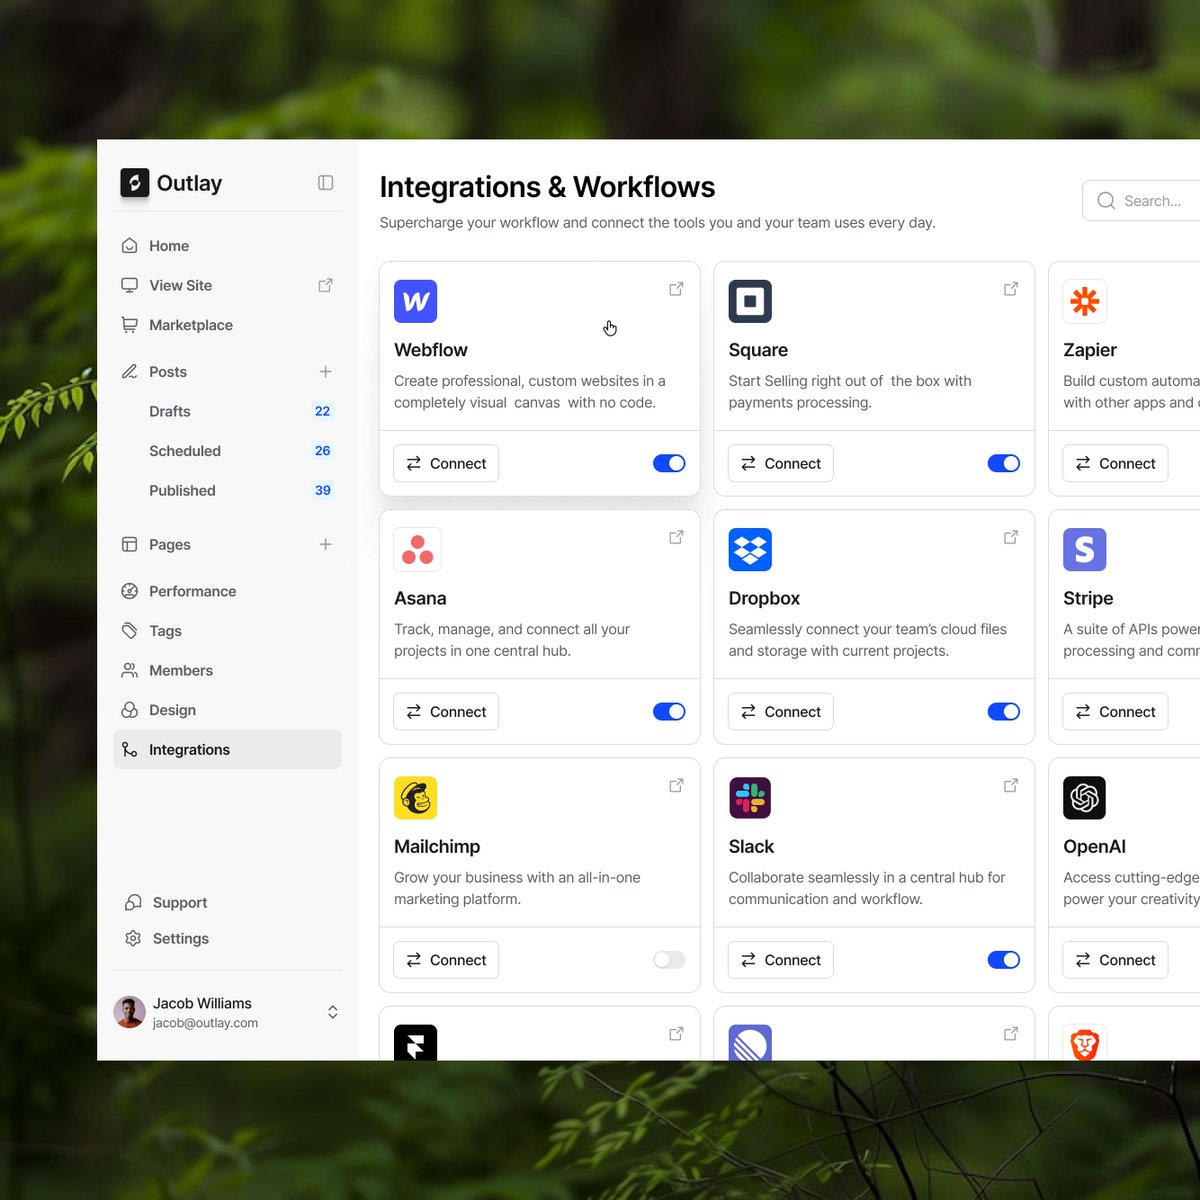1200x1200 pixels.
Task: Click the Asana app logo
Action: tap(416, 549)
